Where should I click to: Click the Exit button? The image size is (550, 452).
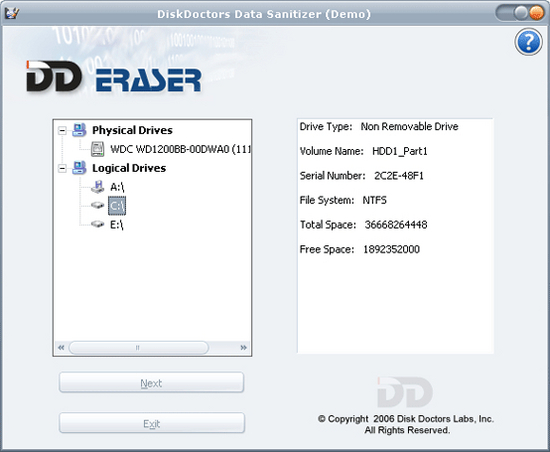coord(152,423)
